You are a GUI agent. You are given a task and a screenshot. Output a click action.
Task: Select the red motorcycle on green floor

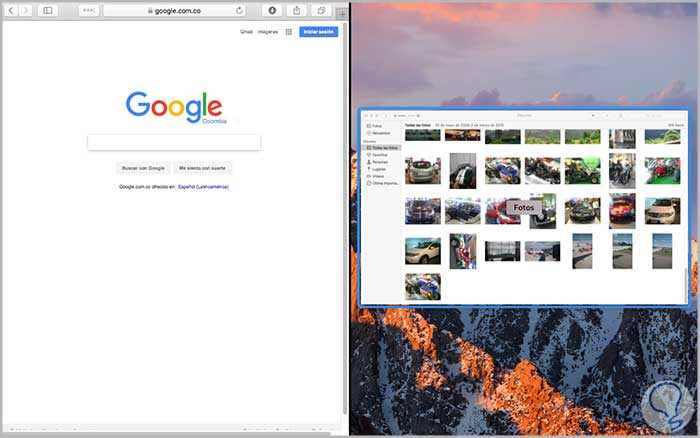pos(662,171)
